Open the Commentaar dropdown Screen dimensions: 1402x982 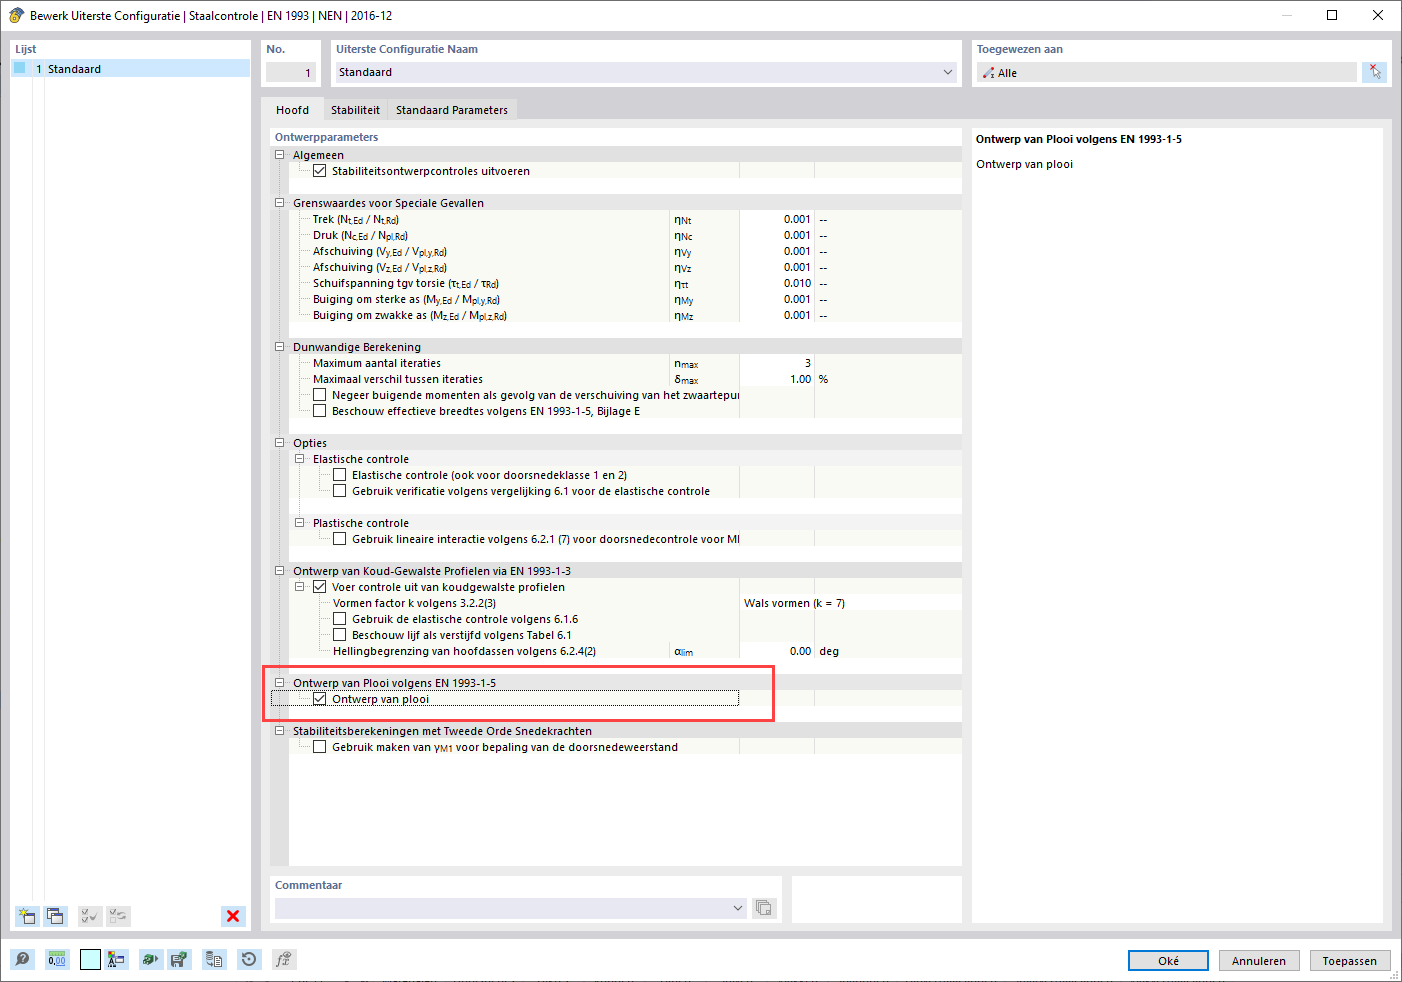[738, 908]
